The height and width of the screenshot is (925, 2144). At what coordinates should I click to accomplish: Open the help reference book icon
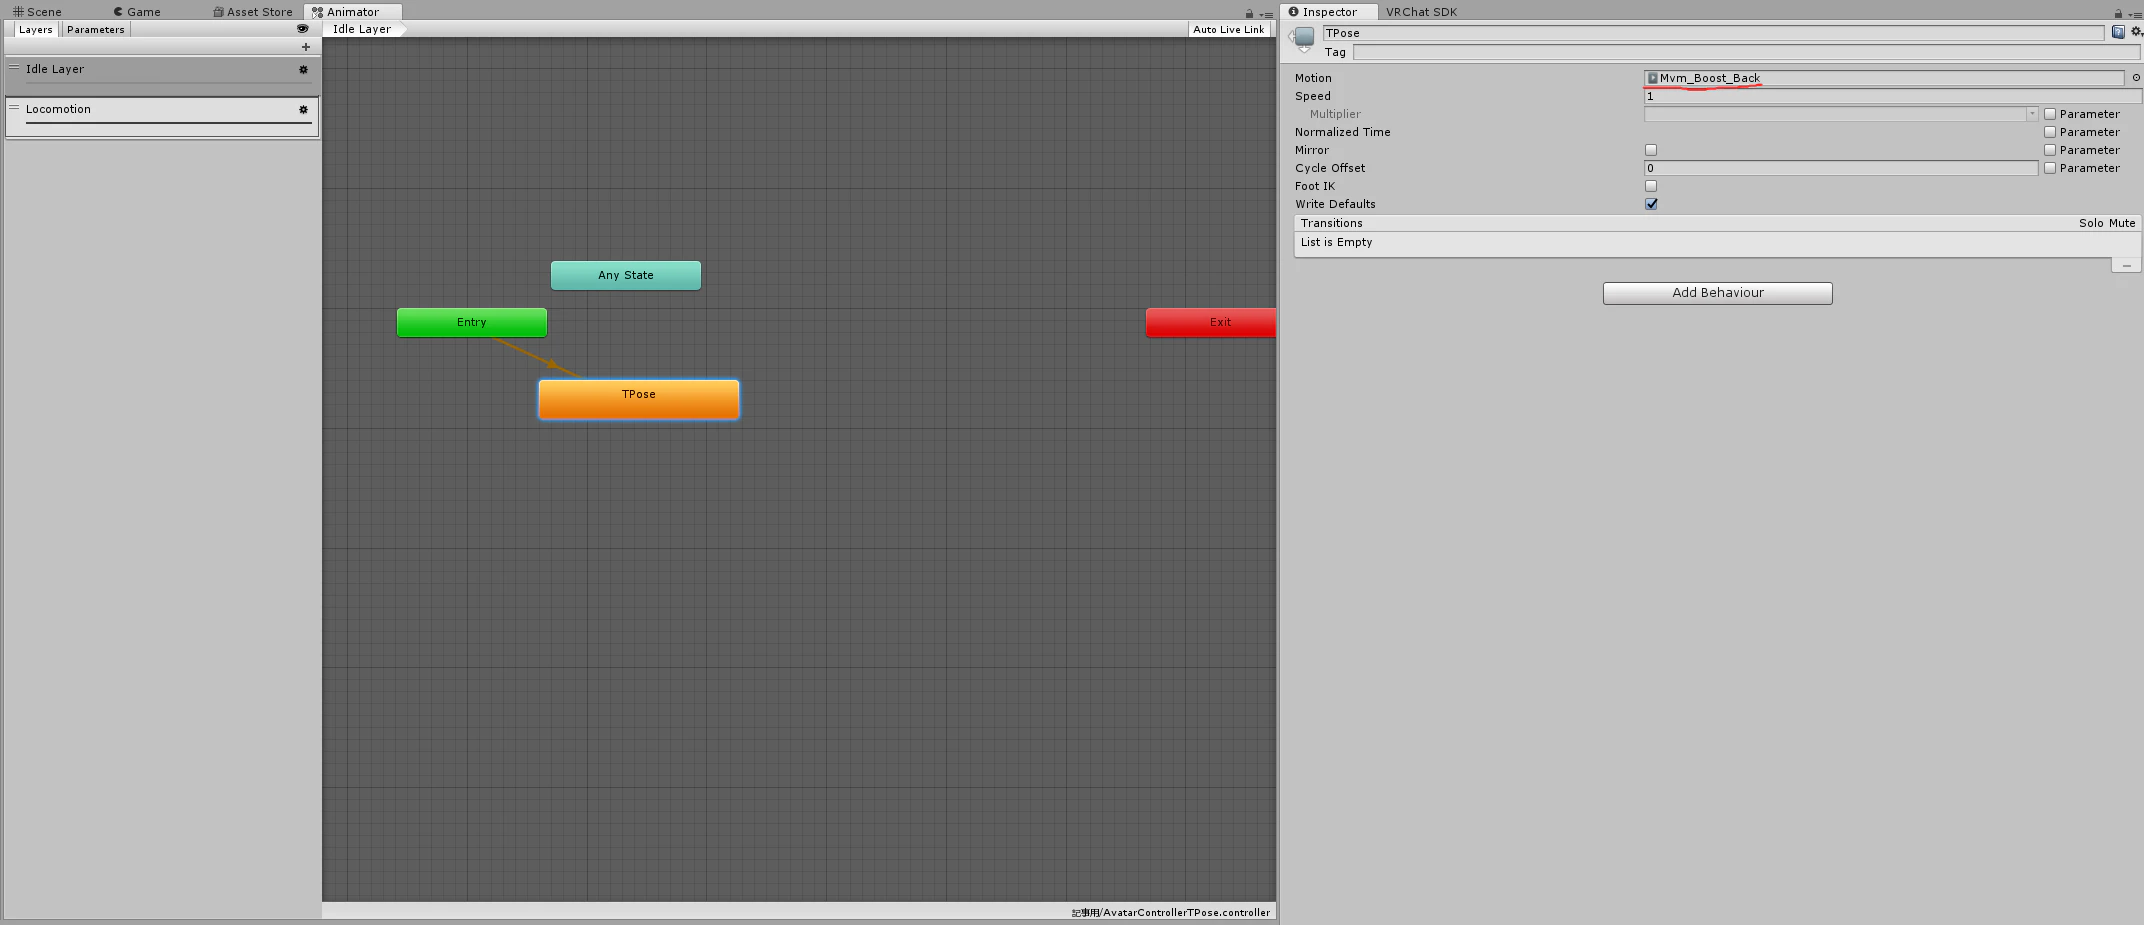pos(2118,33)
